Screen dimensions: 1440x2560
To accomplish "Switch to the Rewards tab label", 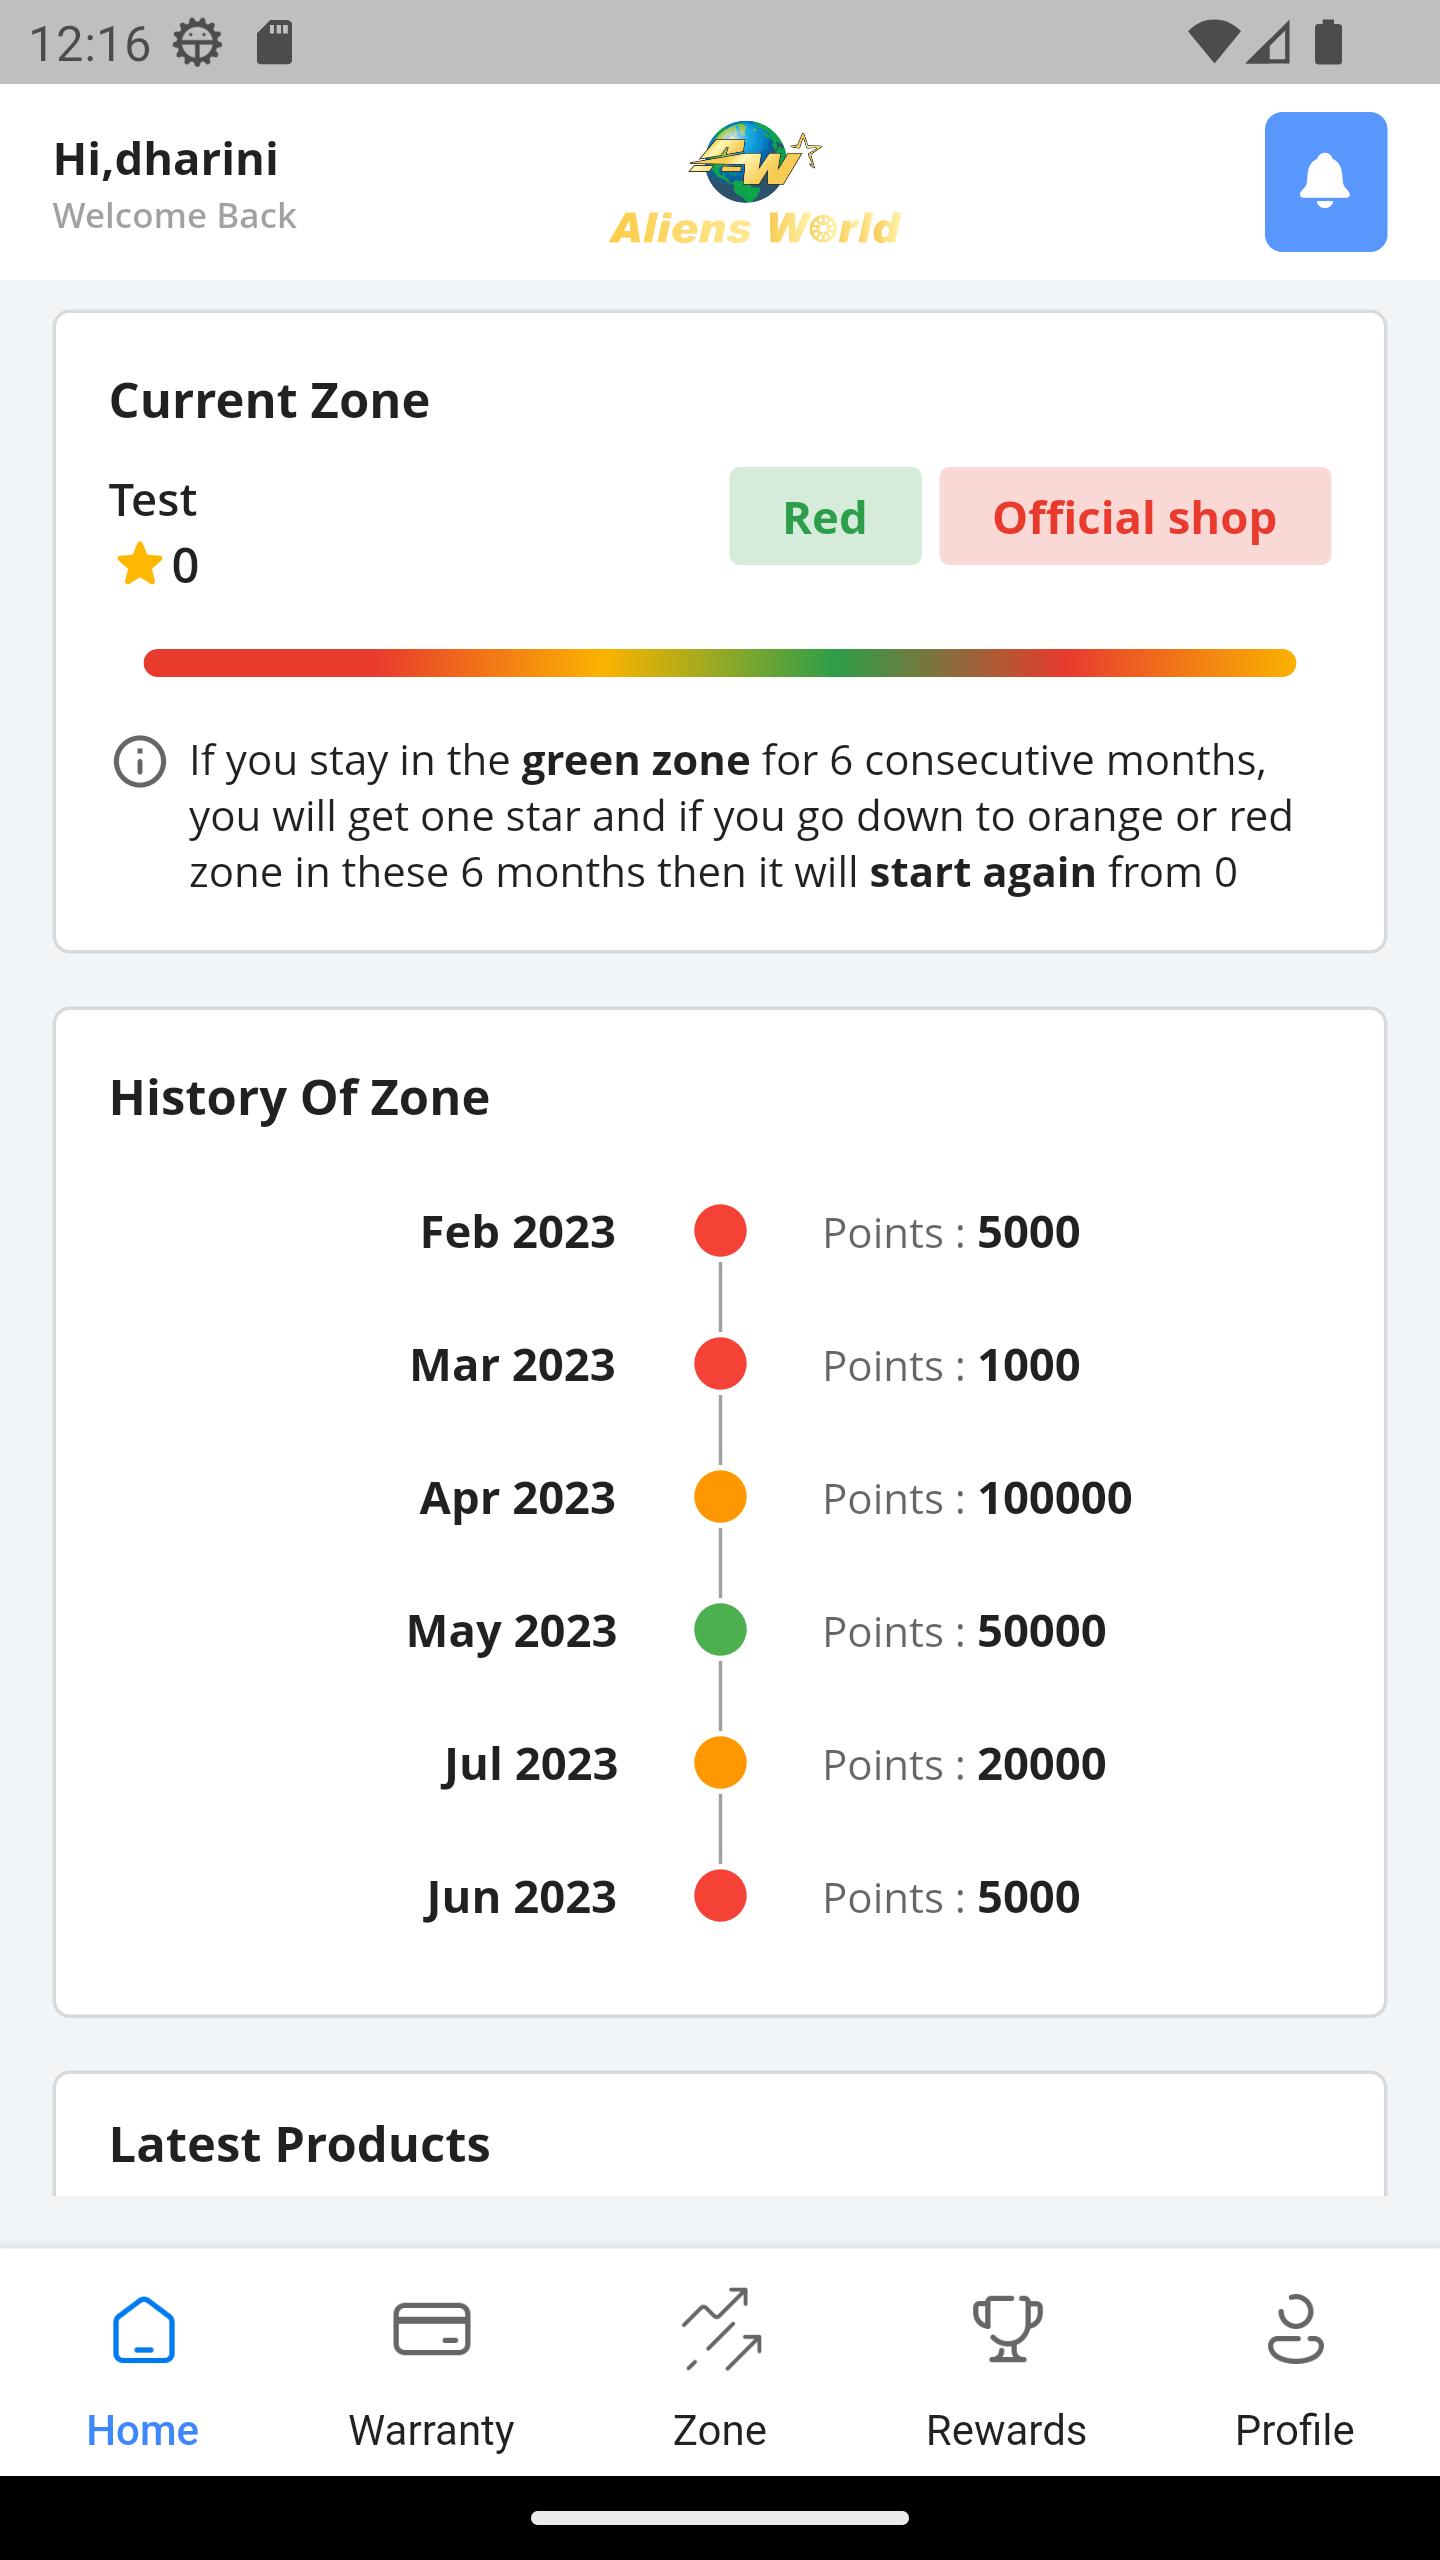I will coord(1007,2430).
